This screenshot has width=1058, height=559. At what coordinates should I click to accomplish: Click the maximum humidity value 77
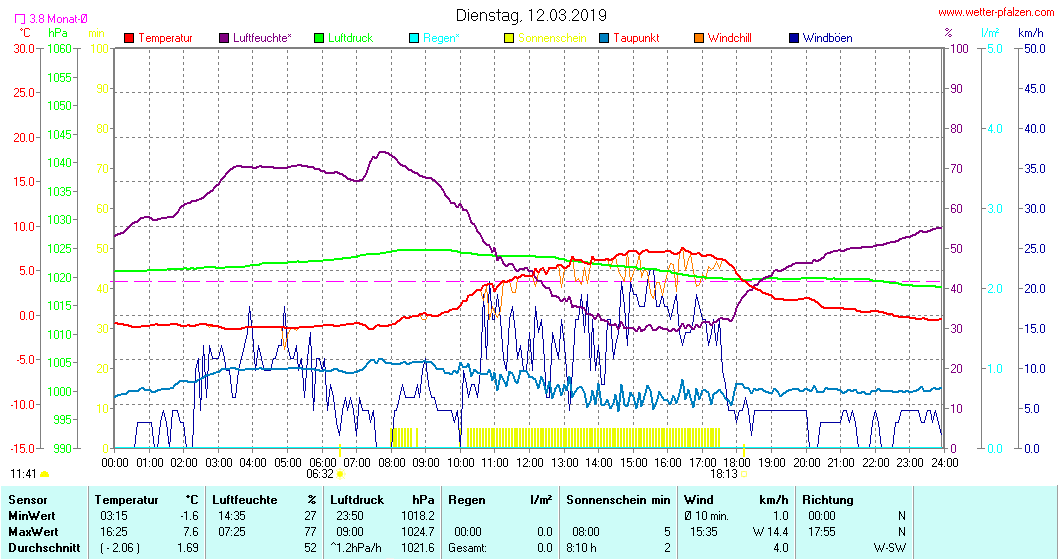click(x=310, y=532)
